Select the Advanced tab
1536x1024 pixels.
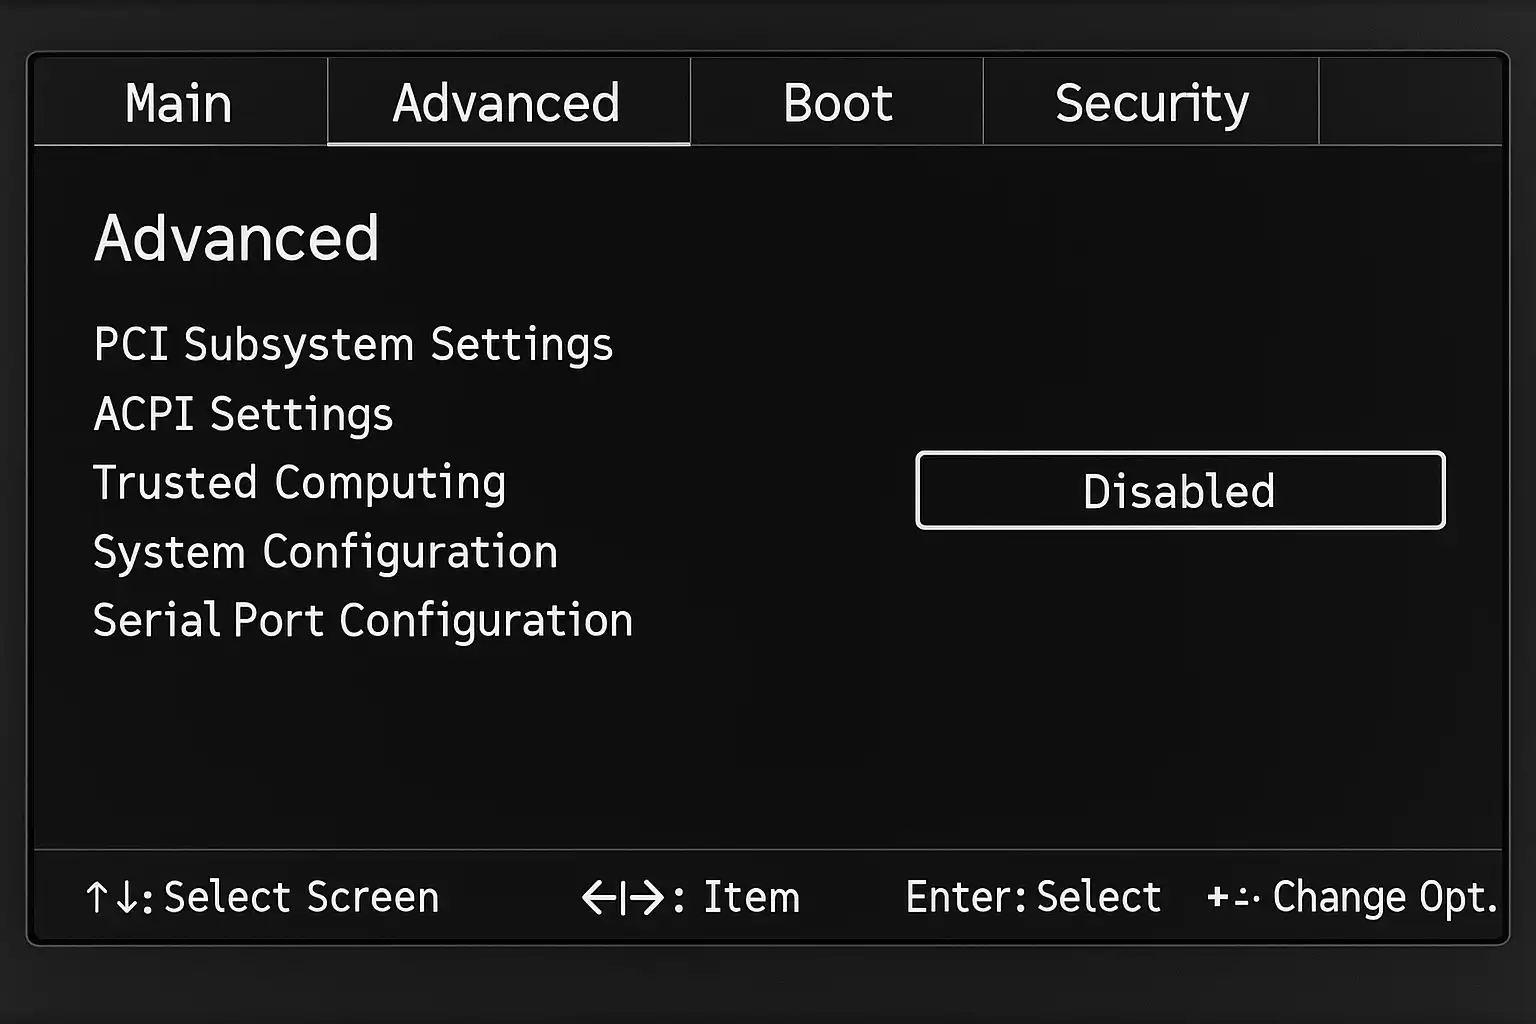coord(507,103)
